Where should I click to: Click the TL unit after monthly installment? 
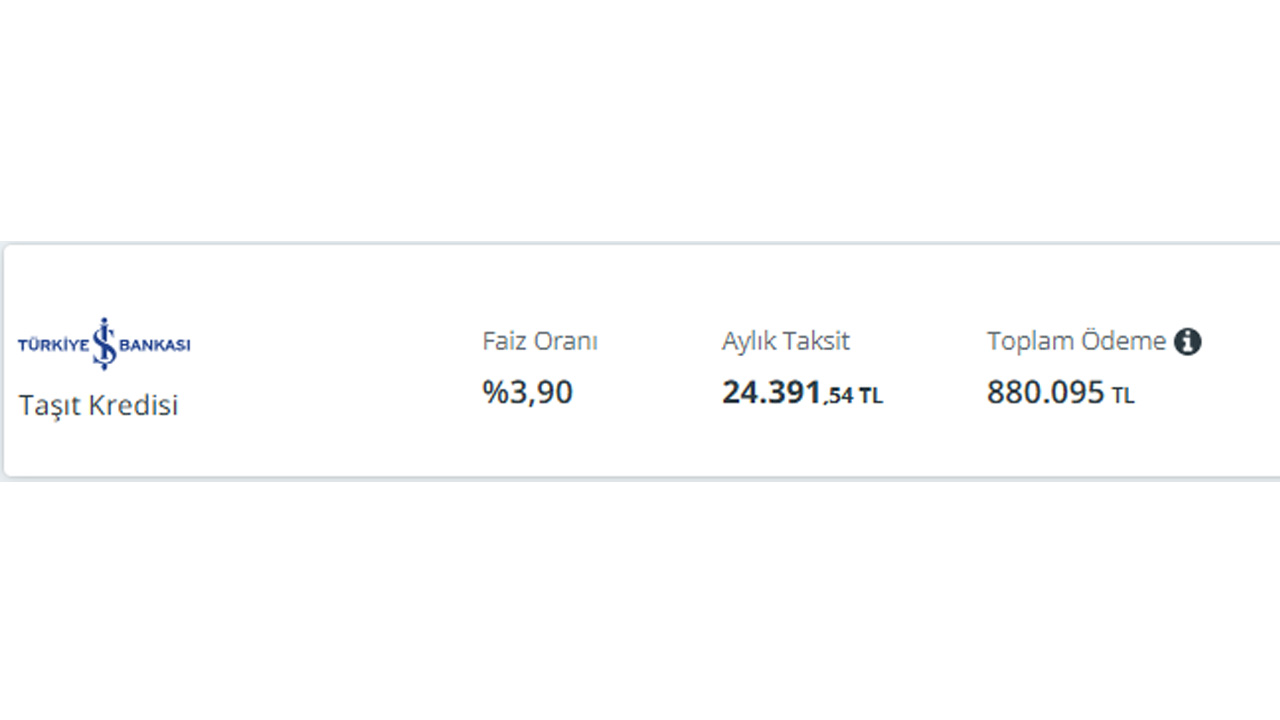(x=871, y=396)
